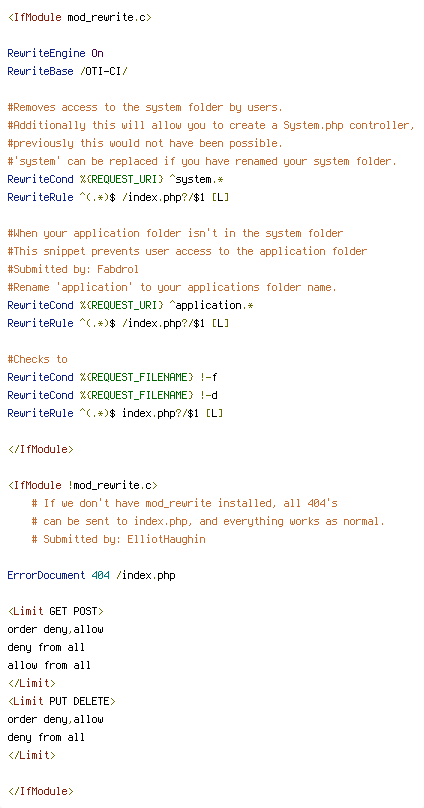Click the ErrorDocument 404 /index.php line
Screen dimensions: 424x808
coord(91,576)
